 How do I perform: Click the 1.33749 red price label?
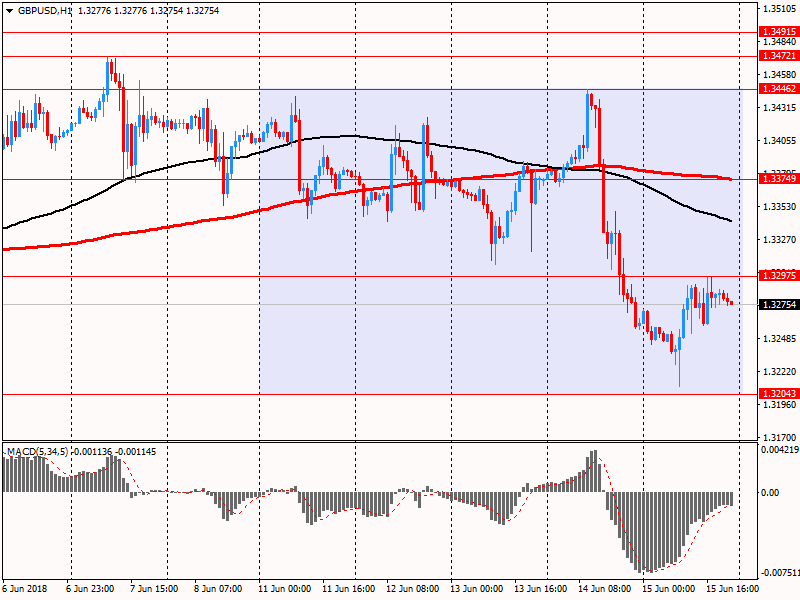click(x=779, y=178)
